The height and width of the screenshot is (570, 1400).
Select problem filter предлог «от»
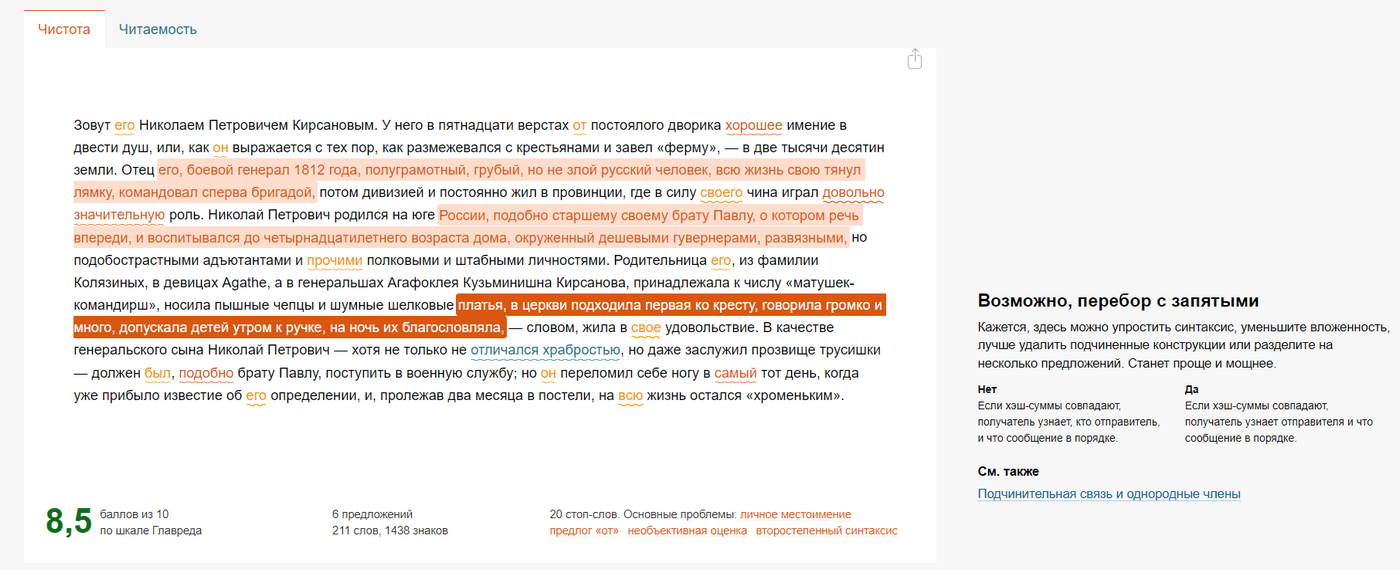pos(584,531)
